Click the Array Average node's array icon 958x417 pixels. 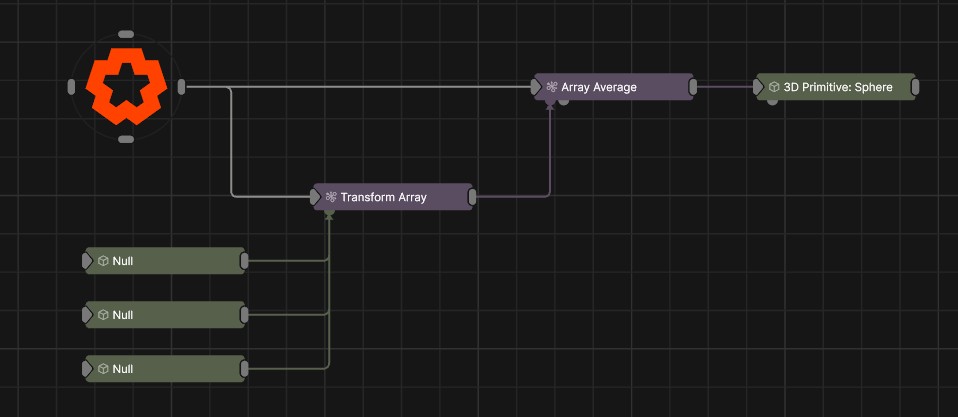(x=551, y=87)
